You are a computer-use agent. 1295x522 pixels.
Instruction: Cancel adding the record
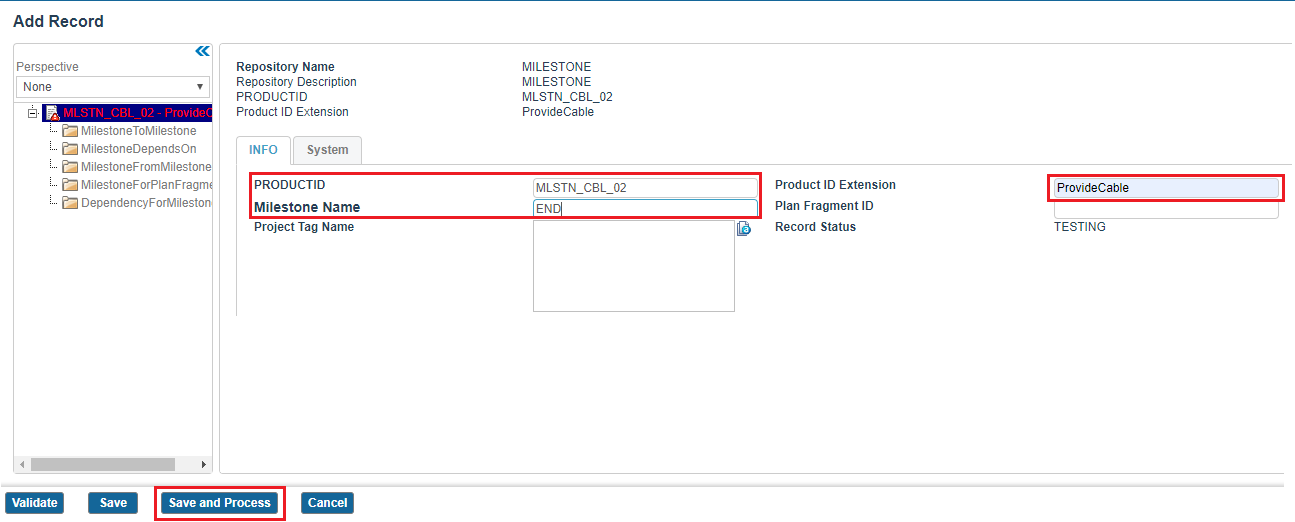point(327,503)
